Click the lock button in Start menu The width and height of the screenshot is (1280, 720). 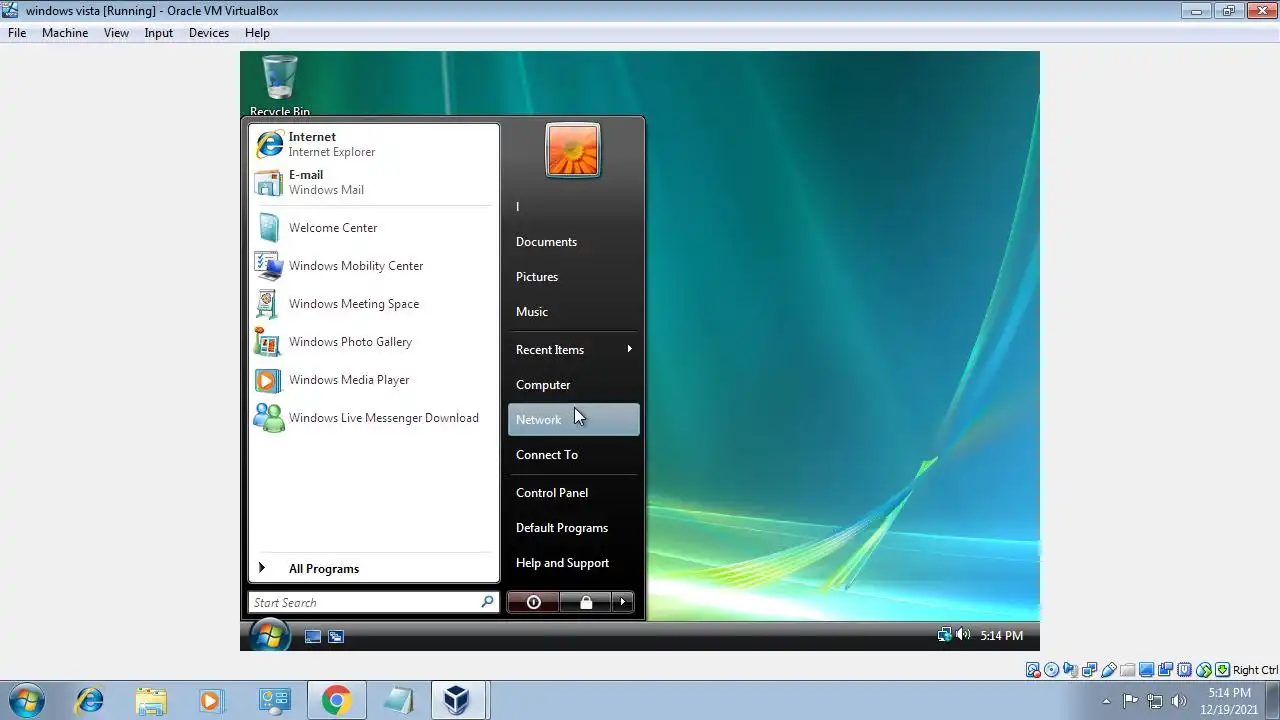tap(586, 602)
